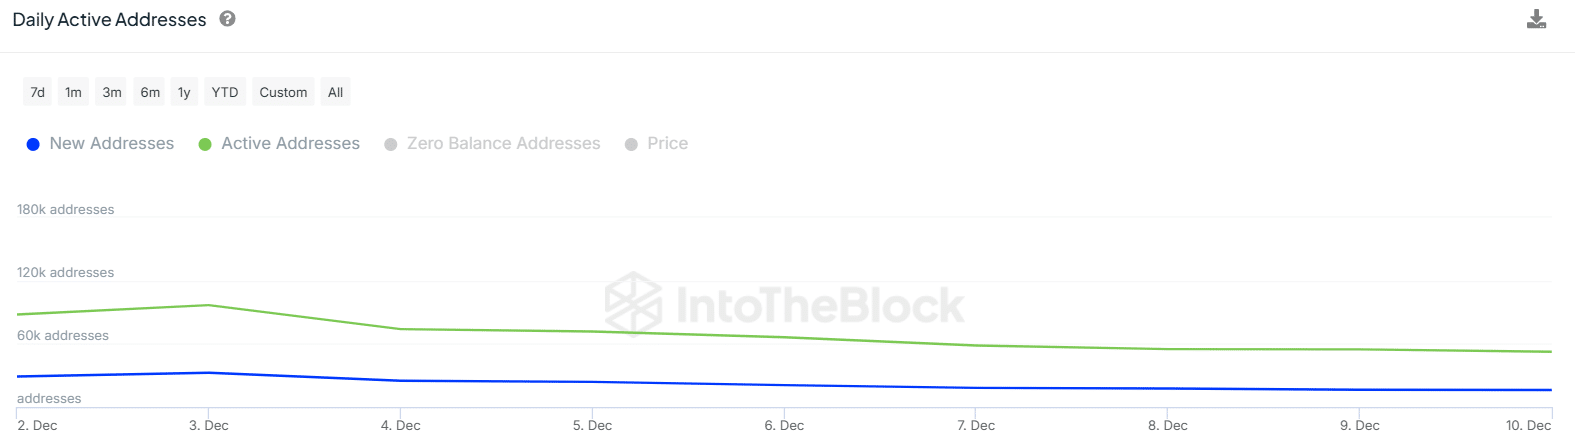Switch to YTD range

click(225, 92)
